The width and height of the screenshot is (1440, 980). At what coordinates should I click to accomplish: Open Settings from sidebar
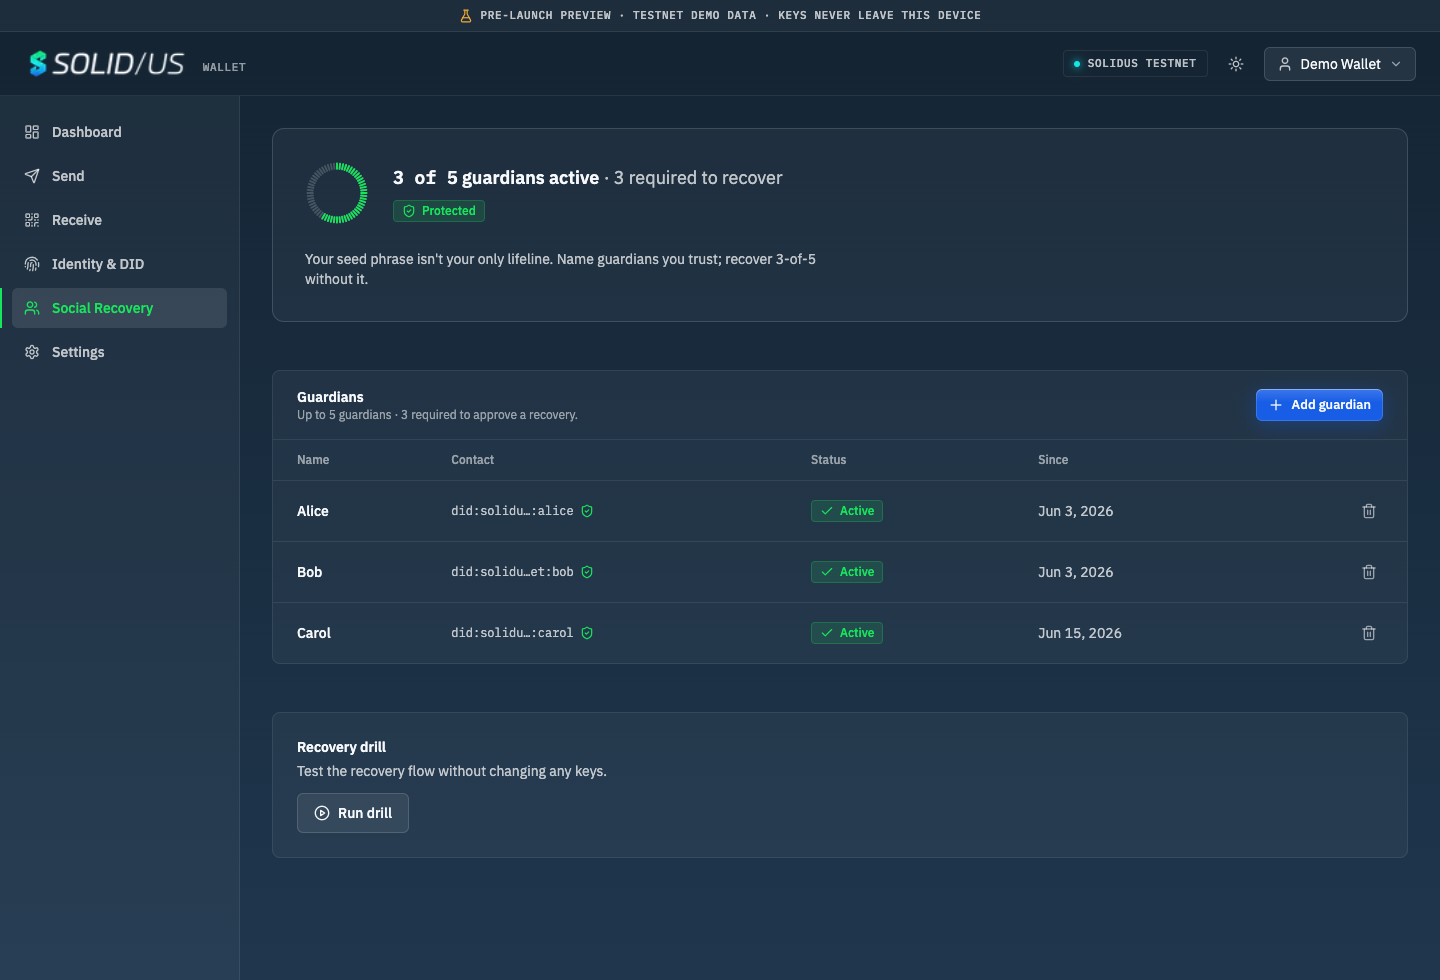pos(120,352)
